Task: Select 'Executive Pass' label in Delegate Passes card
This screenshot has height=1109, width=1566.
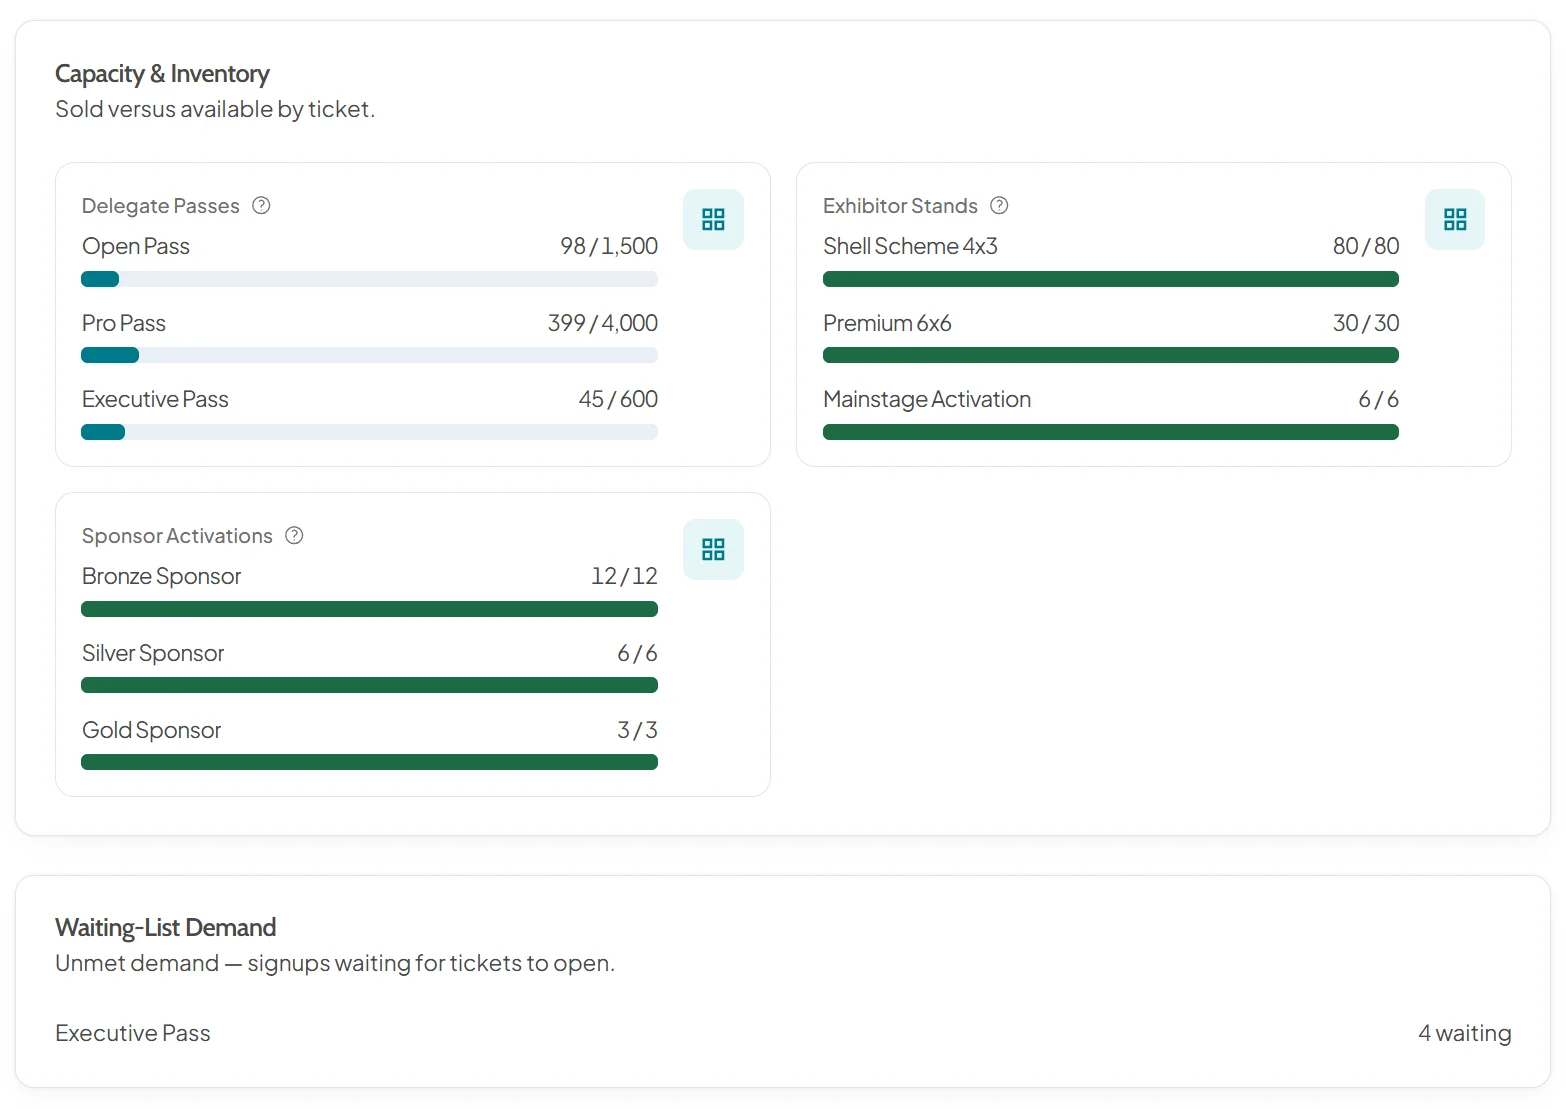Action: [155, 399]
